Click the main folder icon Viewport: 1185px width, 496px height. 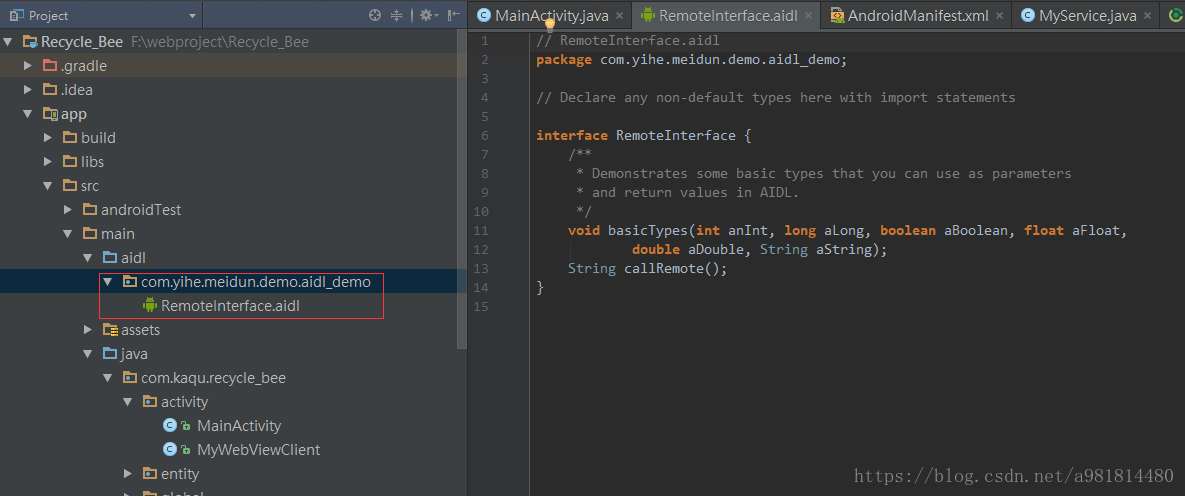(90, 234)
